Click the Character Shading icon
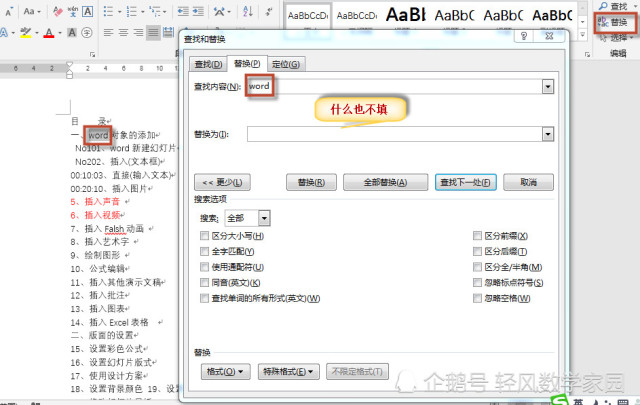640x405 pixels. tap(72, 32)
